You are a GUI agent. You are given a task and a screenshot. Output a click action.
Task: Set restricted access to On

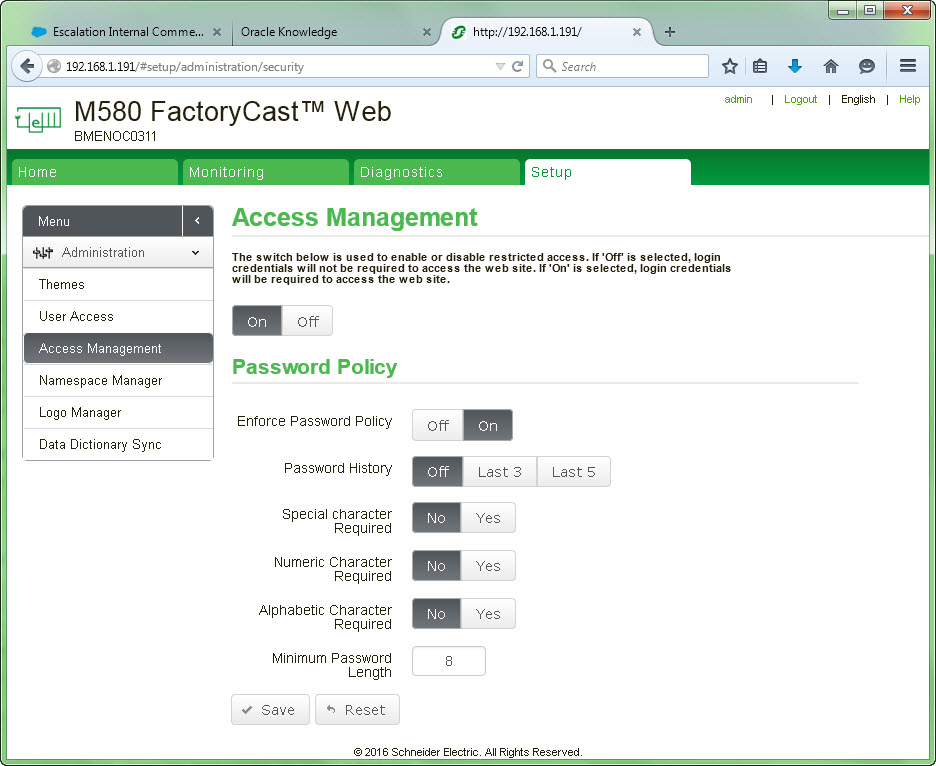[257, 321]
